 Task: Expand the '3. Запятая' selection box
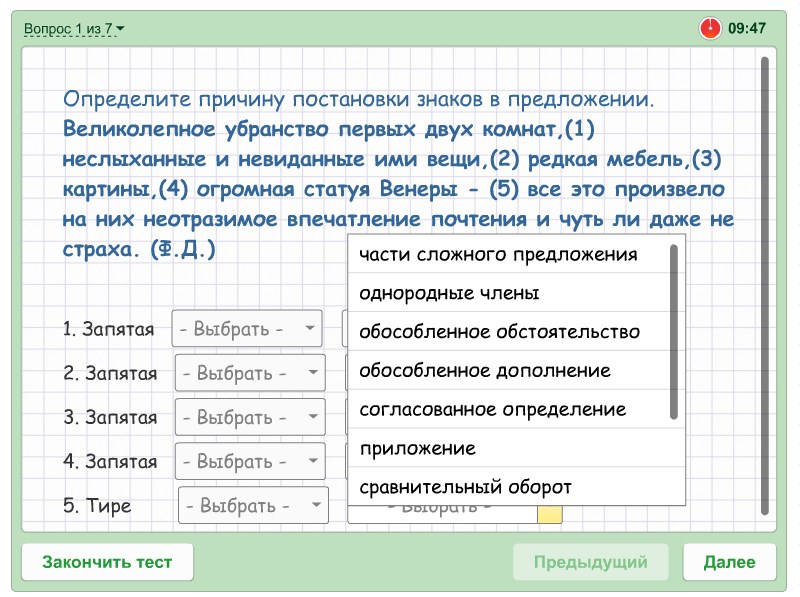[250, 417]
